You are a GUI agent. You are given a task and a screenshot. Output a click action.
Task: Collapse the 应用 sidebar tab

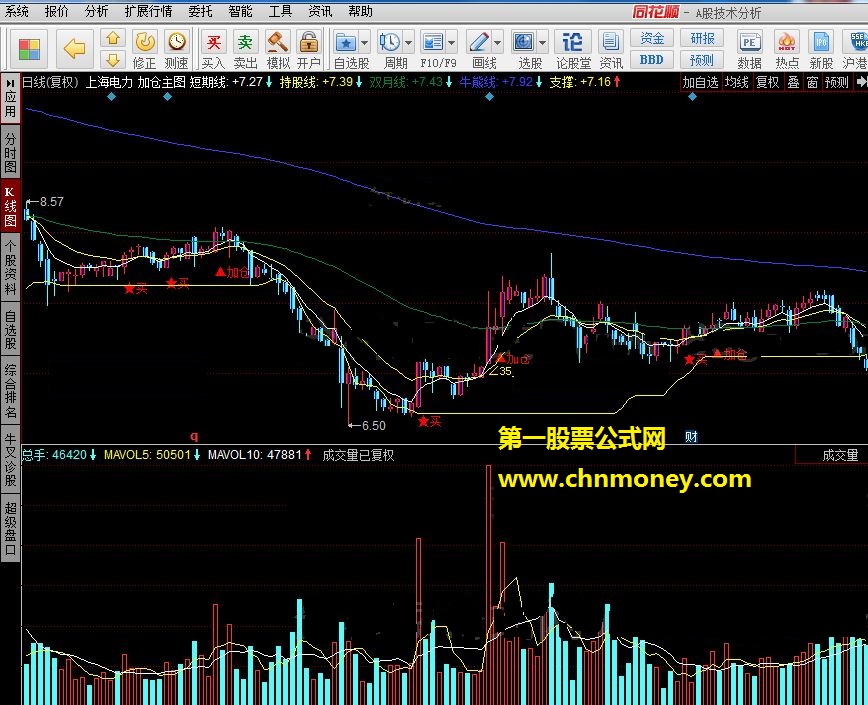(10, 97)
